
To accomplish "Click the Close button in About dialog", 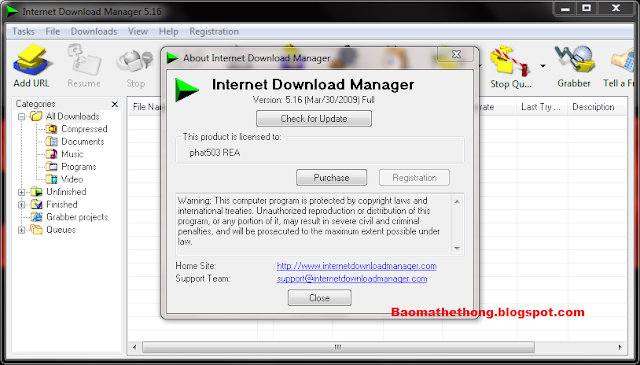I will [320, 298].
